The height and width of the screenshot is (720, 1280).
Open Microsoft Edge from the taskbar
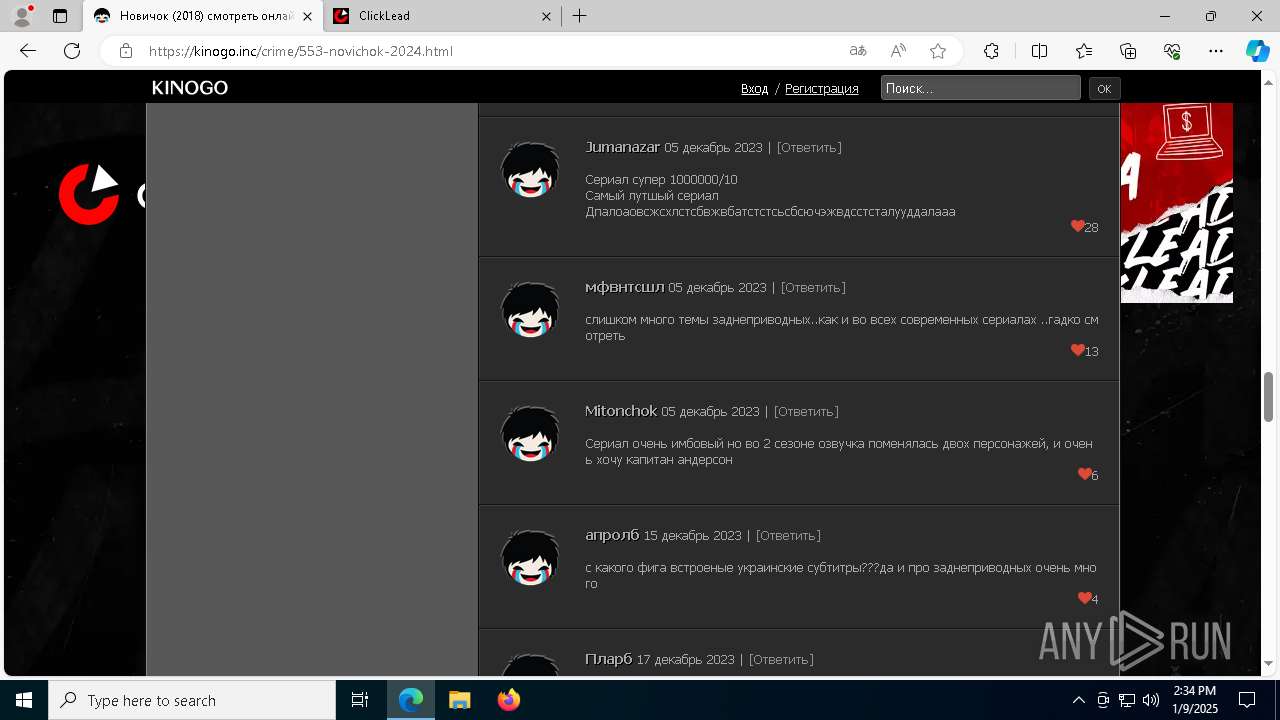[x=411, y=700]
